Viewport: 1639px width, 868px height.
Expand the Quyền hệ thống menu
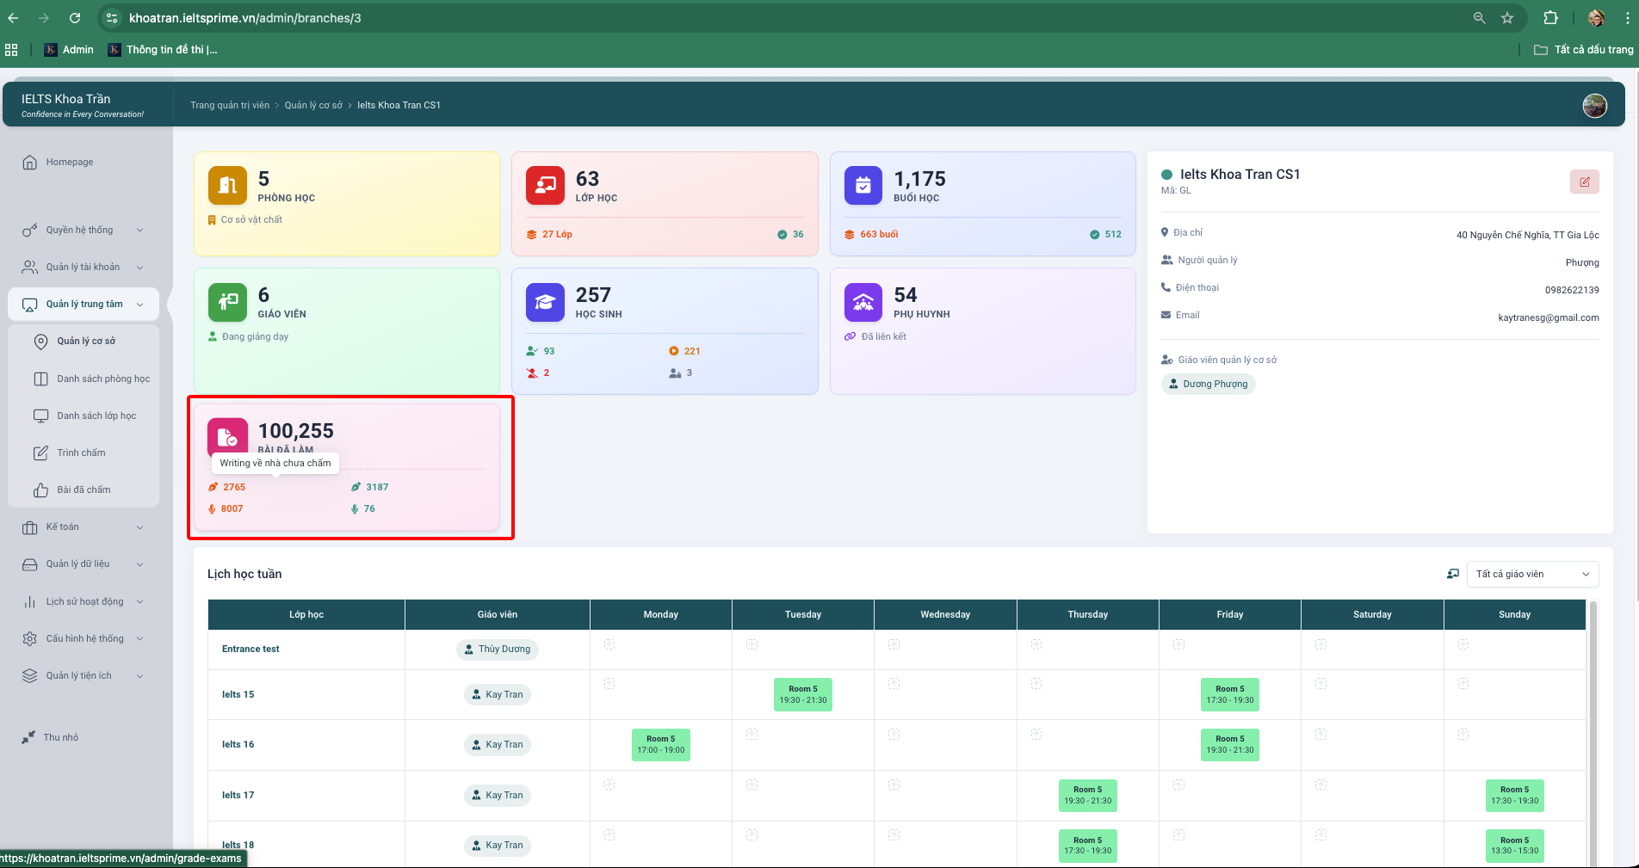click(83, 230)
